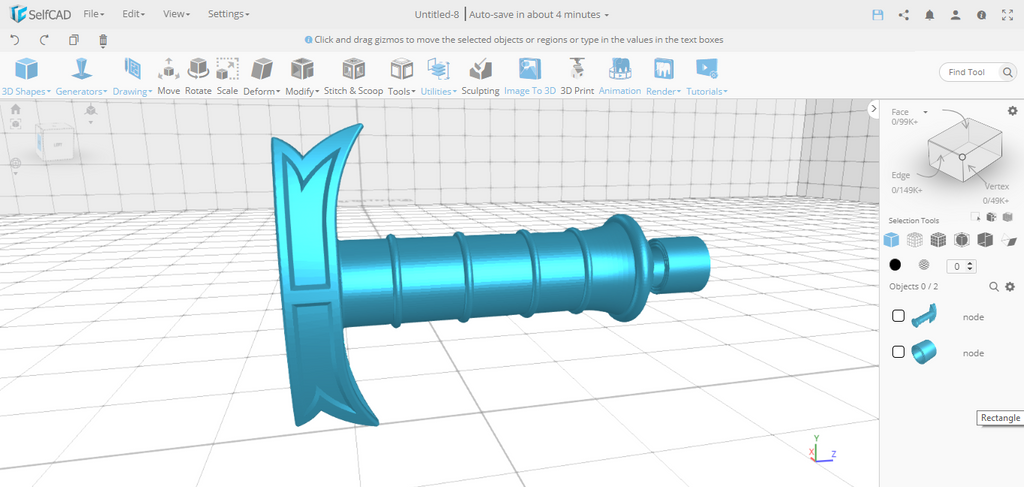The width and height of the screenshot is (1024, 487).
Task: Open the Render tool
Action: [x=664, y=77]
